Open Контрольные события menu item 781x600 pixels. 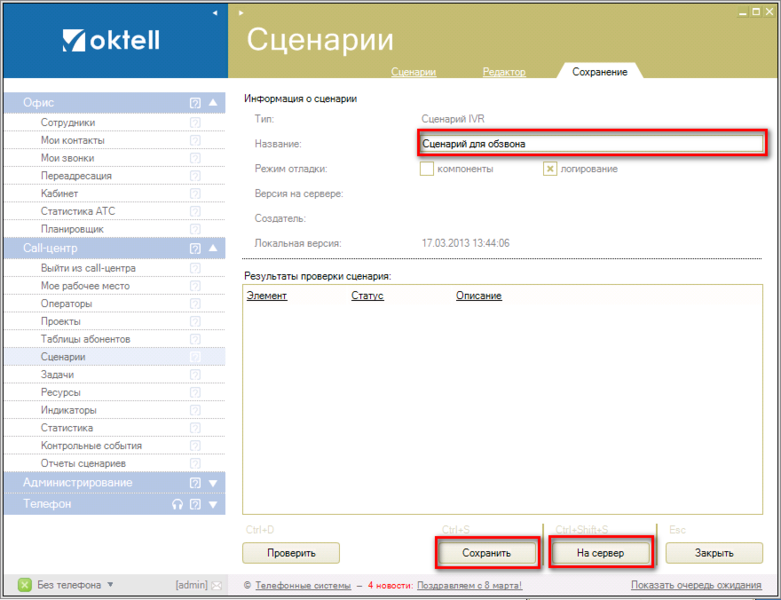91,446
